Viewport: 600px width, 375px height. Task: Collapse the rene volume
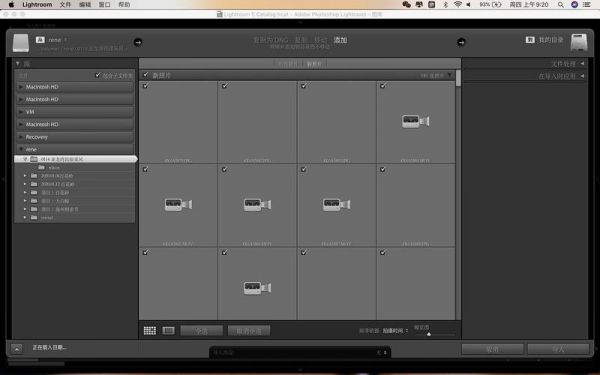point(21,149)
